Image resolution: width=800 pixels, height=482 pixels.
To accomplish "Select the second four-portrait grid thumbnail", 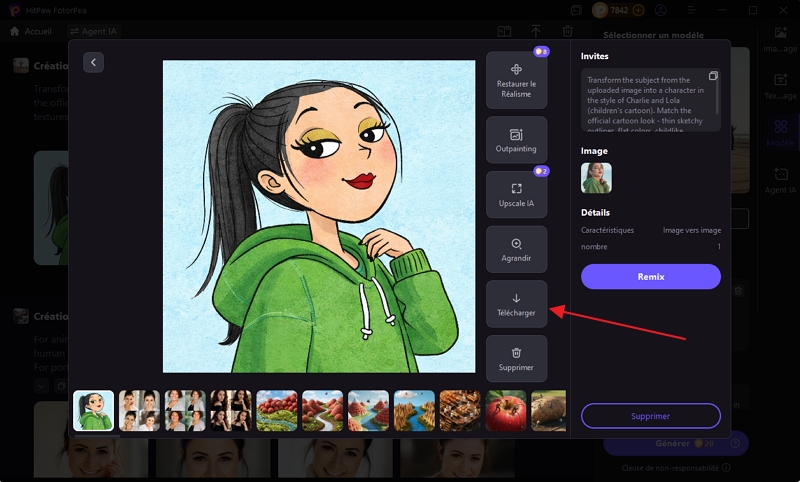I will 185,411.
